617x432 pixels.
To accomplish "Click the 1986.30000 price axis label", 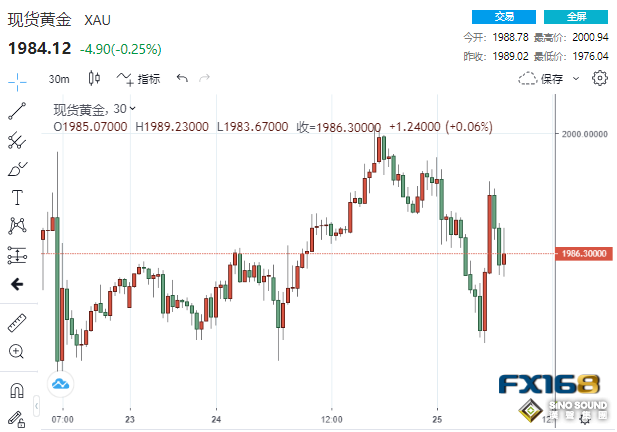I will 583,254.
